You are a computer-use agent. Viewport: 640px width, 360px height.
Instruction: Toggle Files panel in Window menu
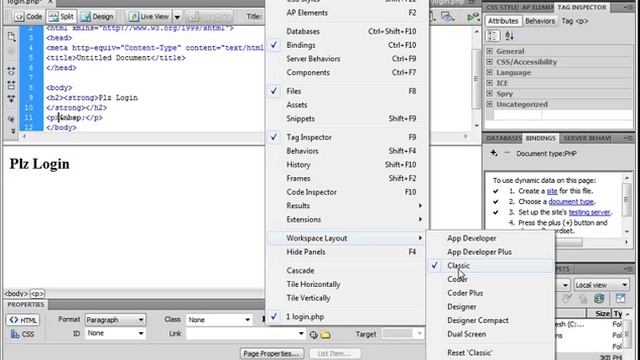click(x=346, y=91)
